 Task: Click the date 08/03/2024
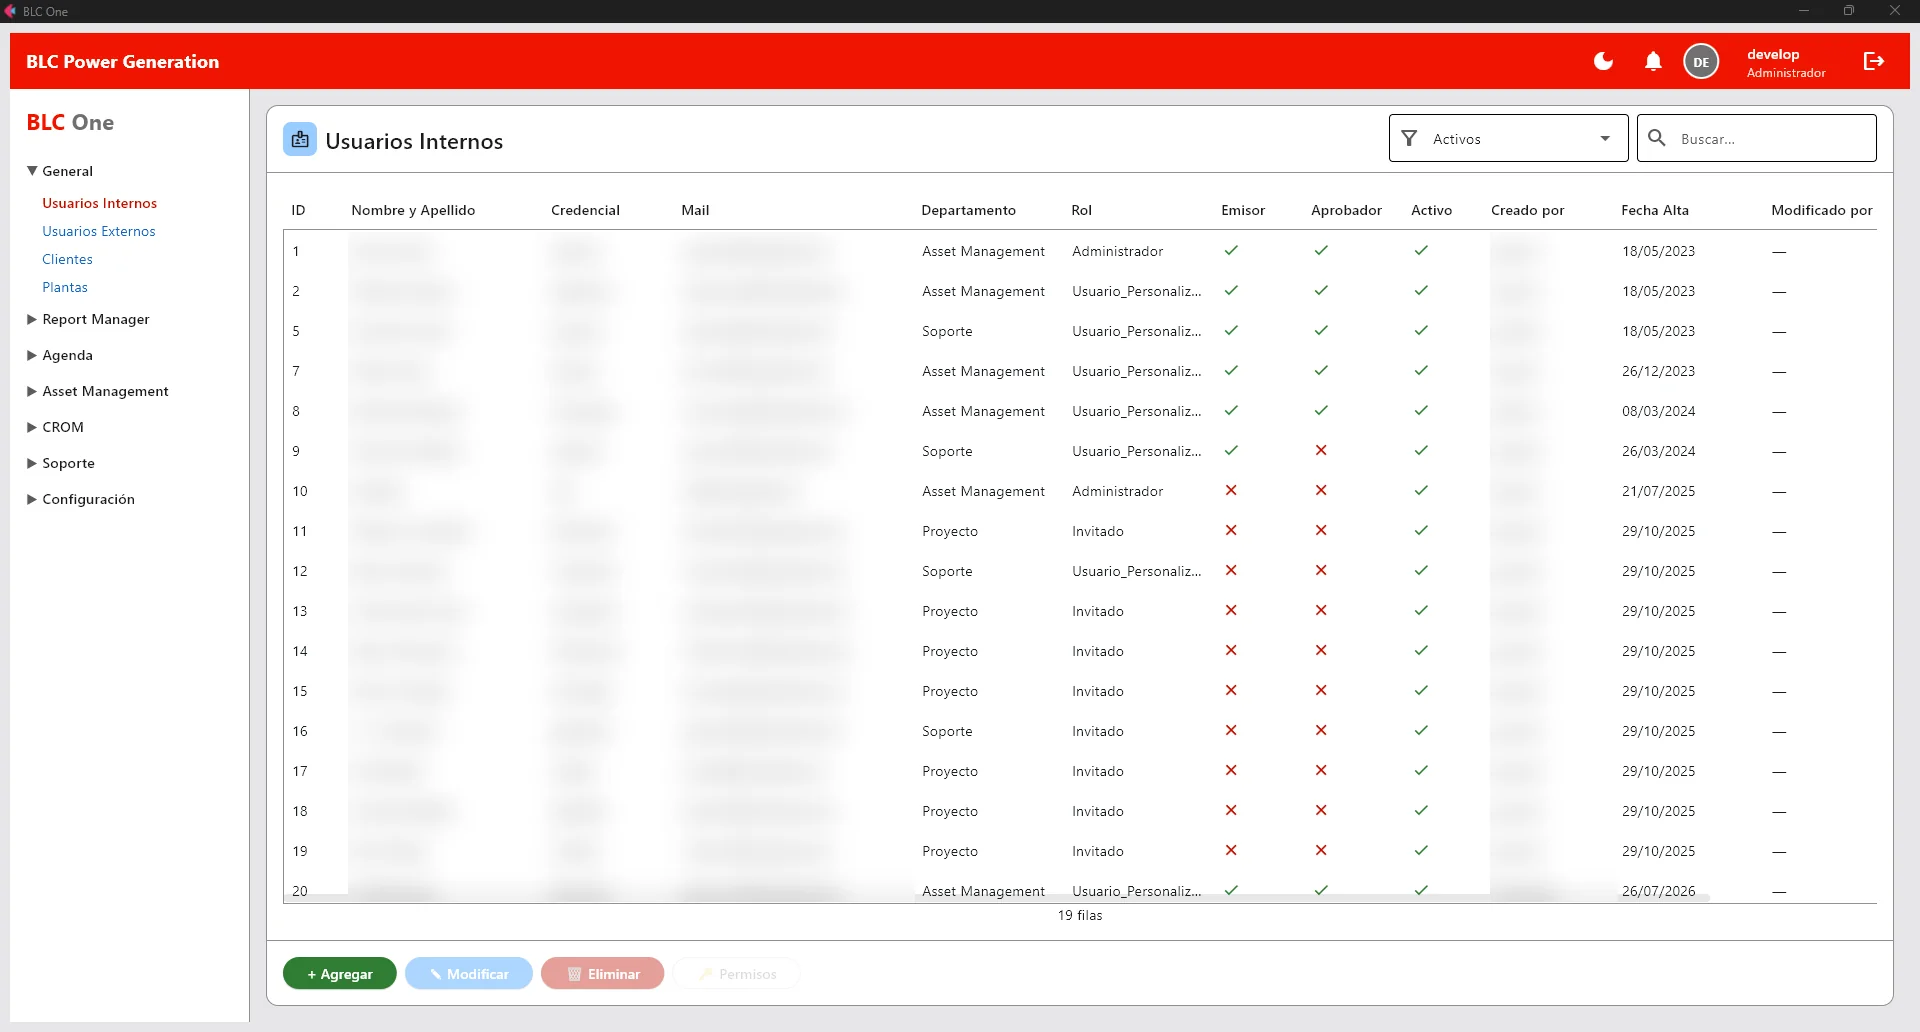[x=1658, y=411]
